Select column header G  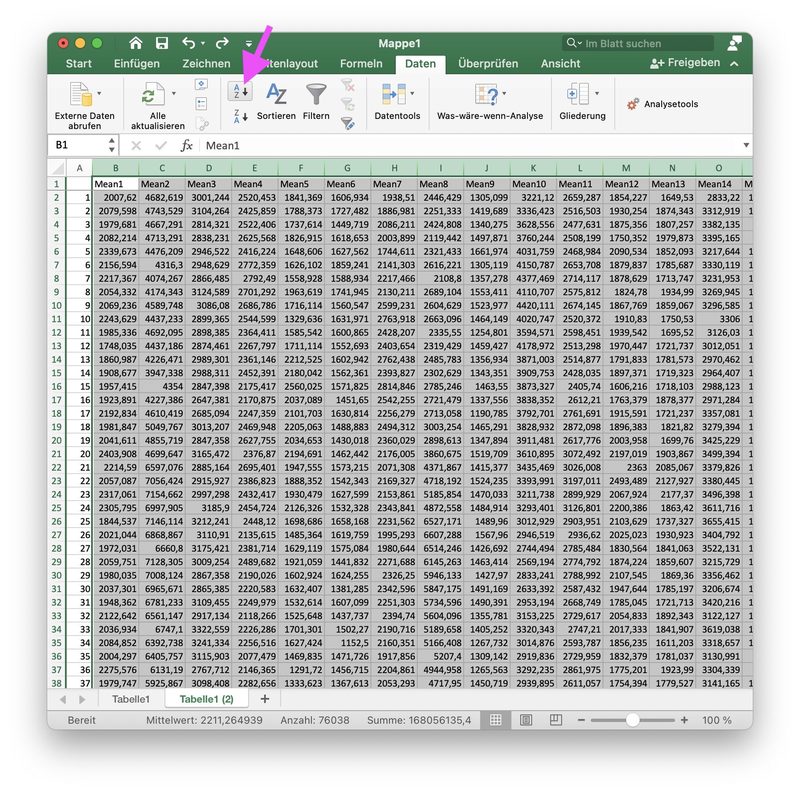tap(347, 168)
